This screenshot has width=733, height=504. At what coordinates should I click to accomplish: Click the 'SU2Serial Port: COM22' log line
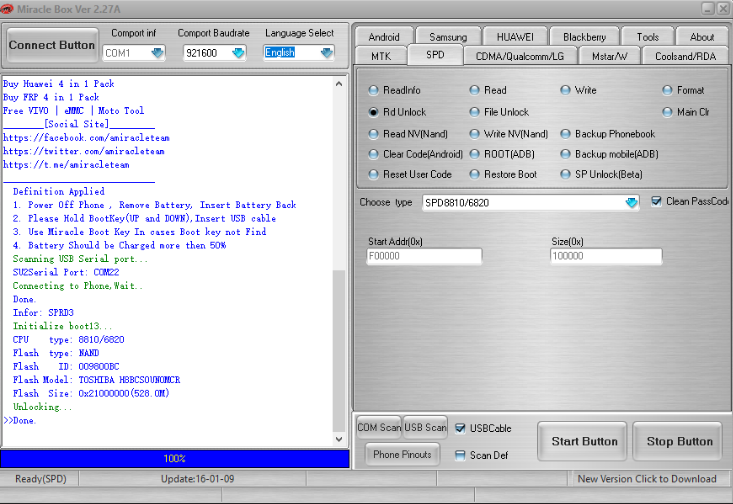point(66,272)
